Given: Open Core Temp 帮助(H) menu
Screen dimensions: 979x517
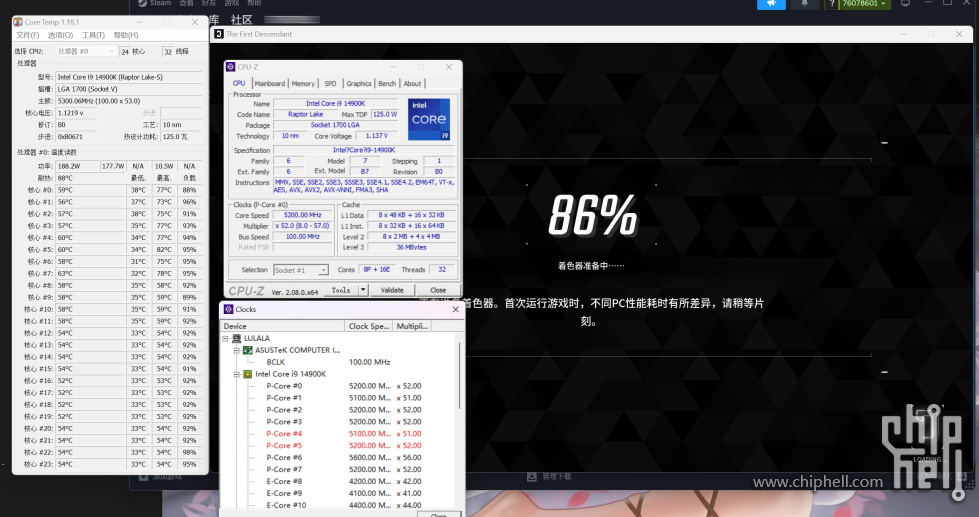Looking at the screenshot, I should pyautogui.click(x=126, y=35).
